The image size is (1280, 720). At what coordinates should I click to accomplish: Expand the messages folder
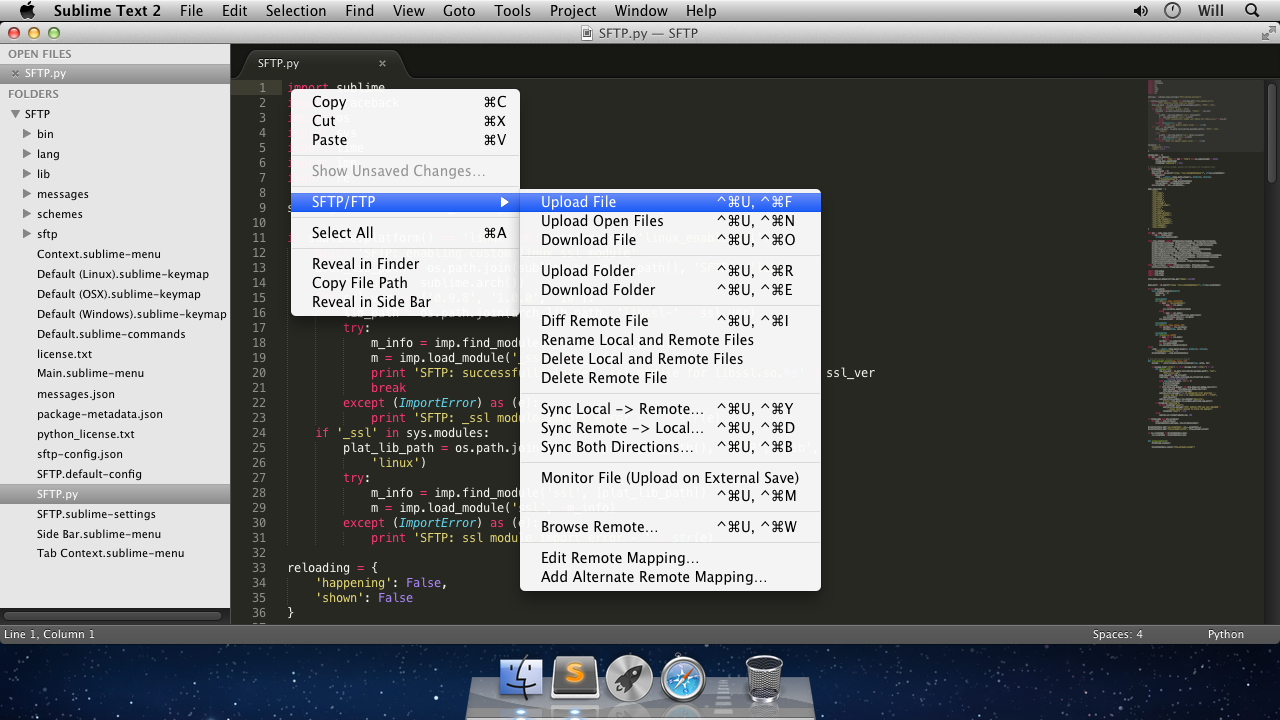click(x=27, y=194)
